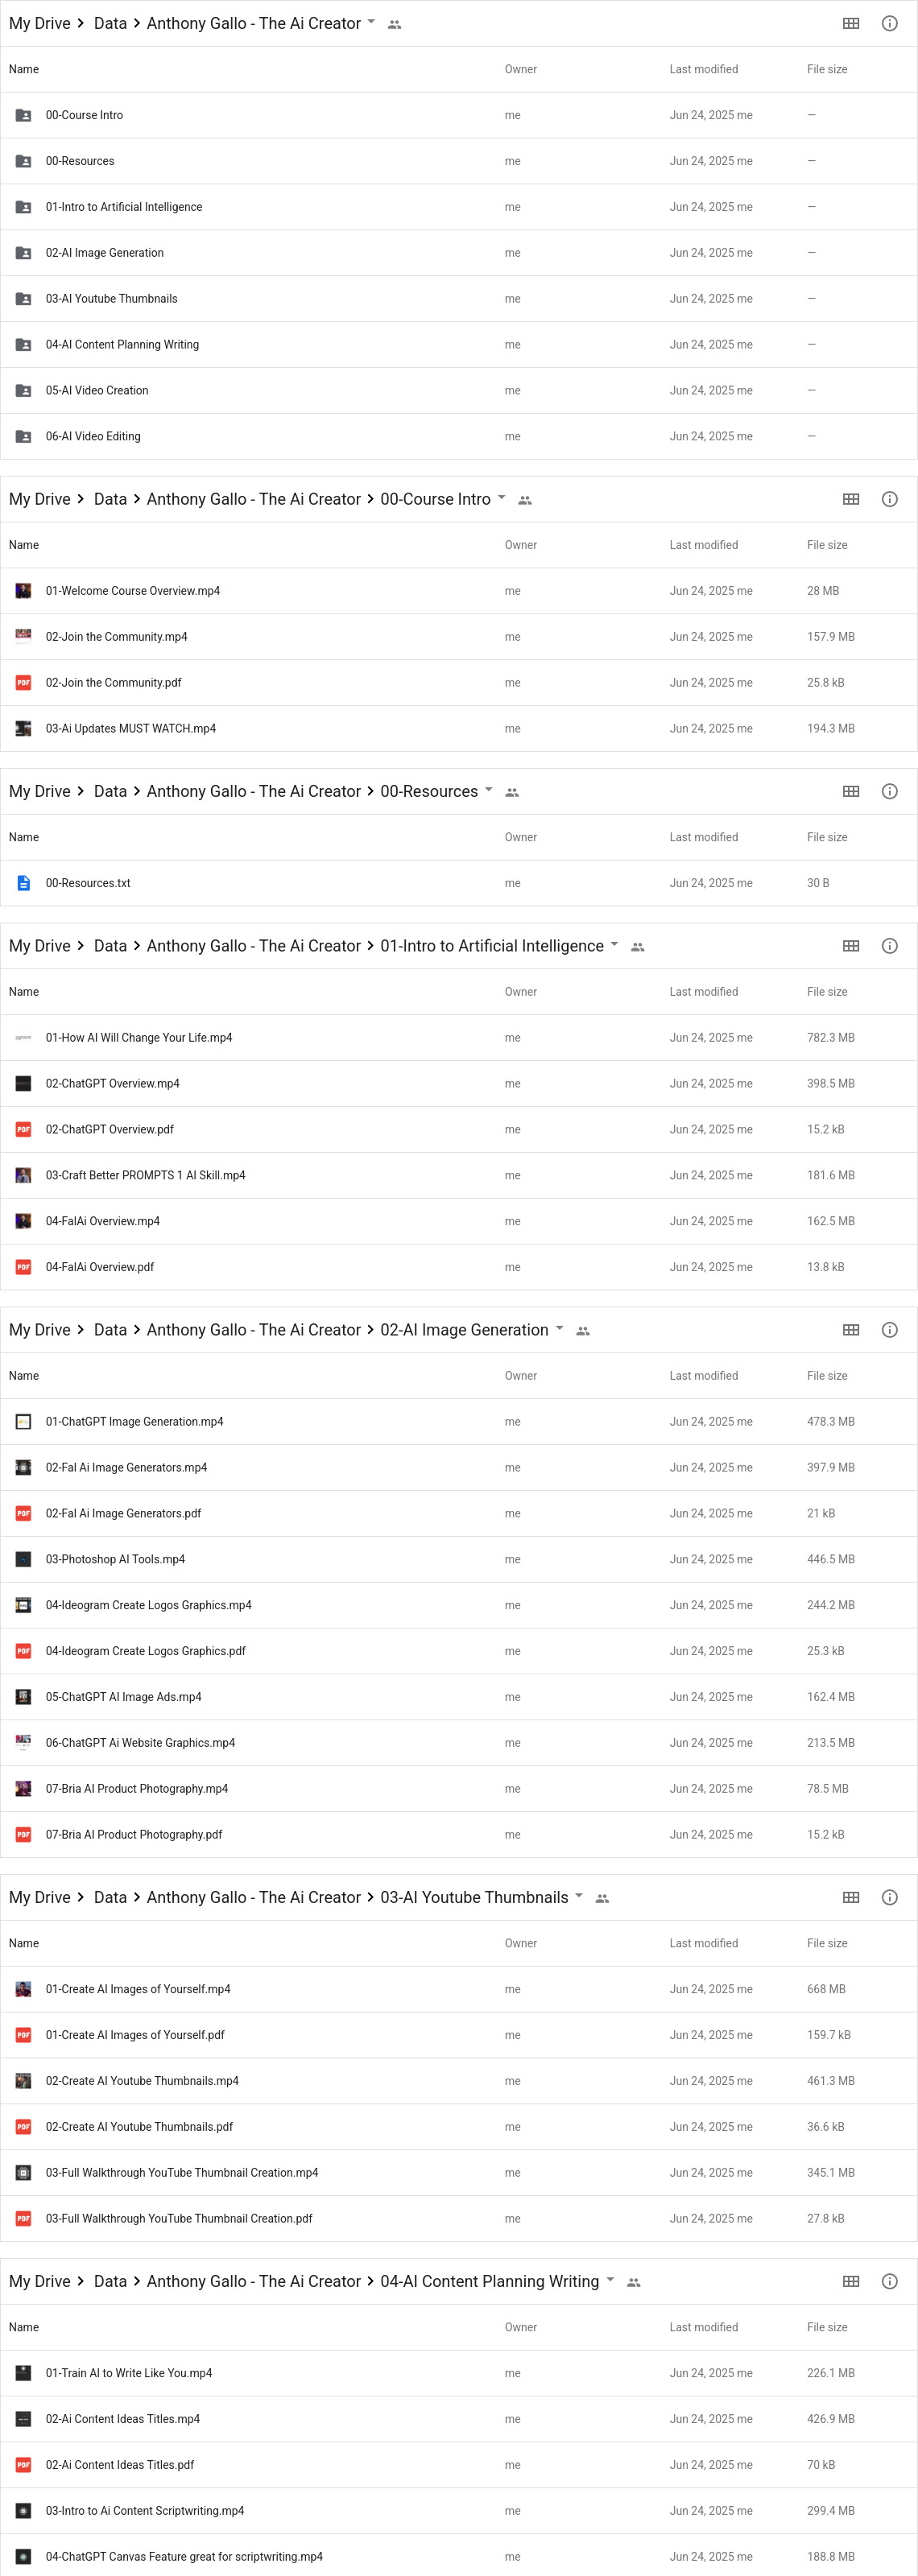The width and height of the screenshot is (918, 2576).
Task: Click My Drive in 03-AI Youtube Thumbnails breadcrumb
Action: tap(40, 1897)
